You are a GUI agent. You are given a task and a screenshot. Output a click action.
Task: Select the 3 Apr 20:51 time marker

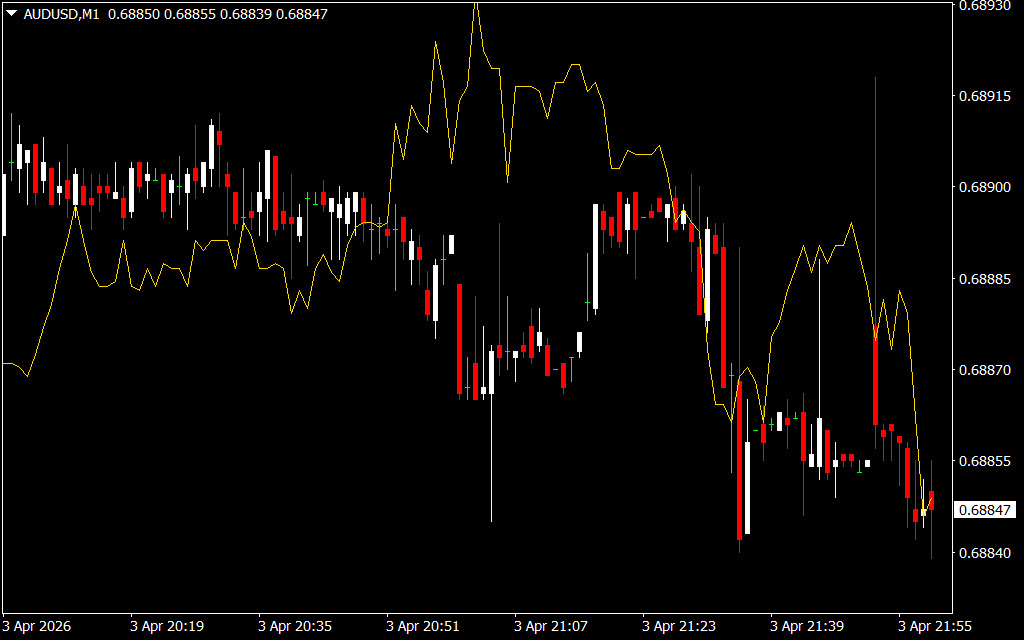423,627
